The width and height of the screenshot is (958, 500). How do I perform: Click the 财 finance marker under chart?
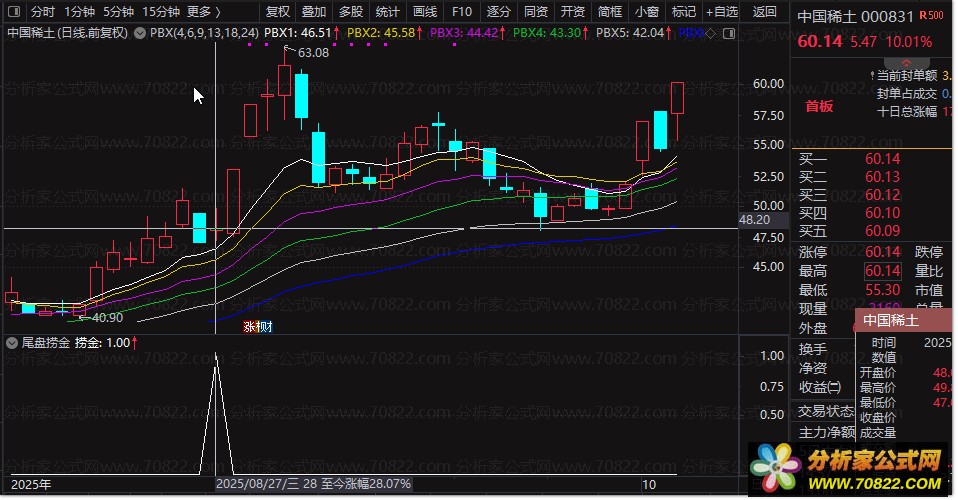point(265,326)
